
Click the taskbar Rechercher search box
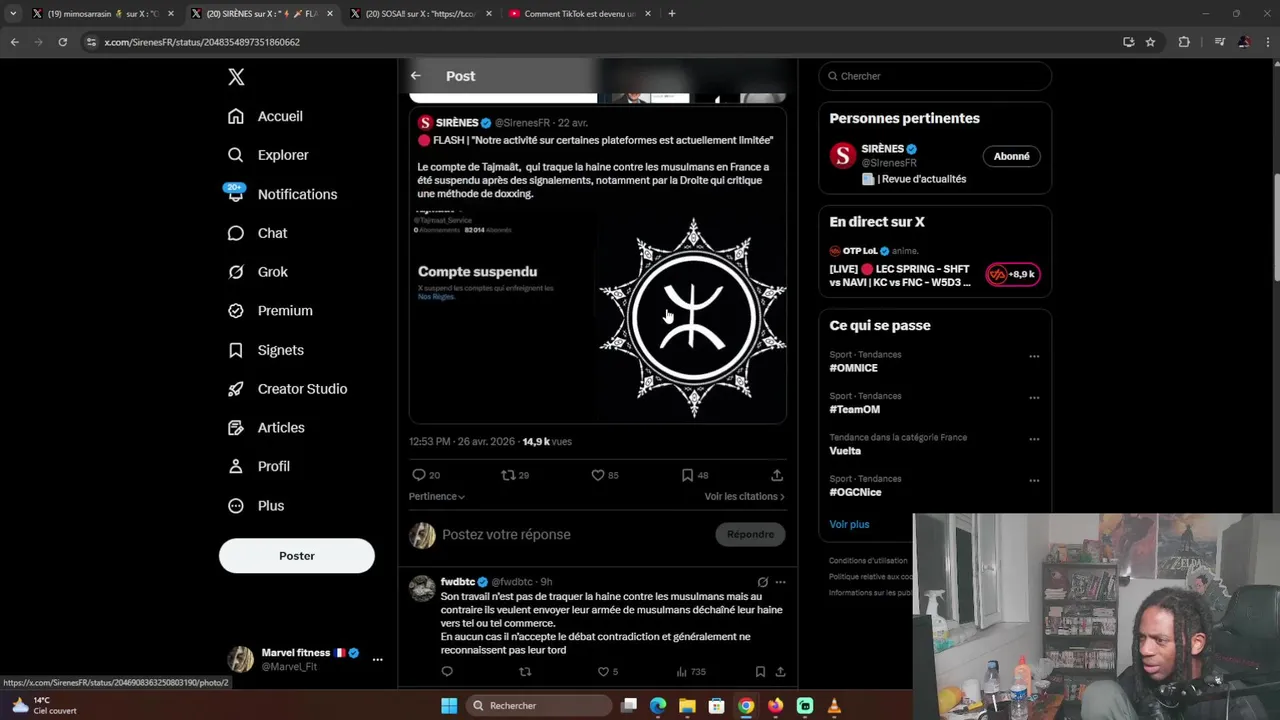coord(539,706)
